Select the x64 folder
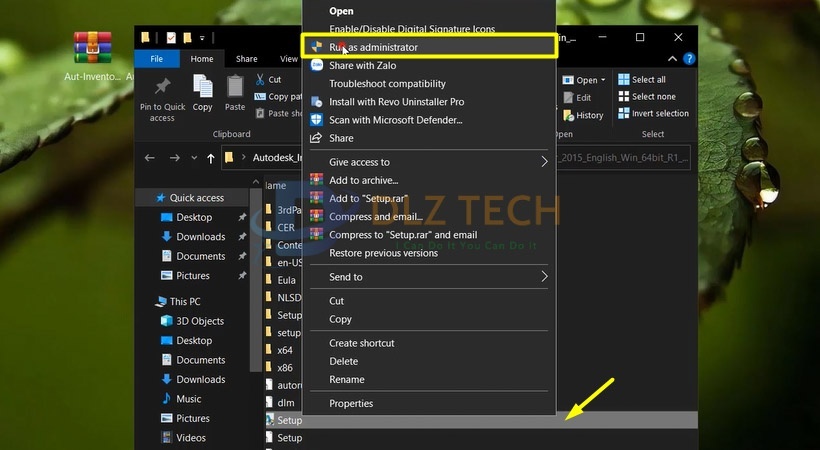Screen dimensions: 820x450 coord(283,350)
